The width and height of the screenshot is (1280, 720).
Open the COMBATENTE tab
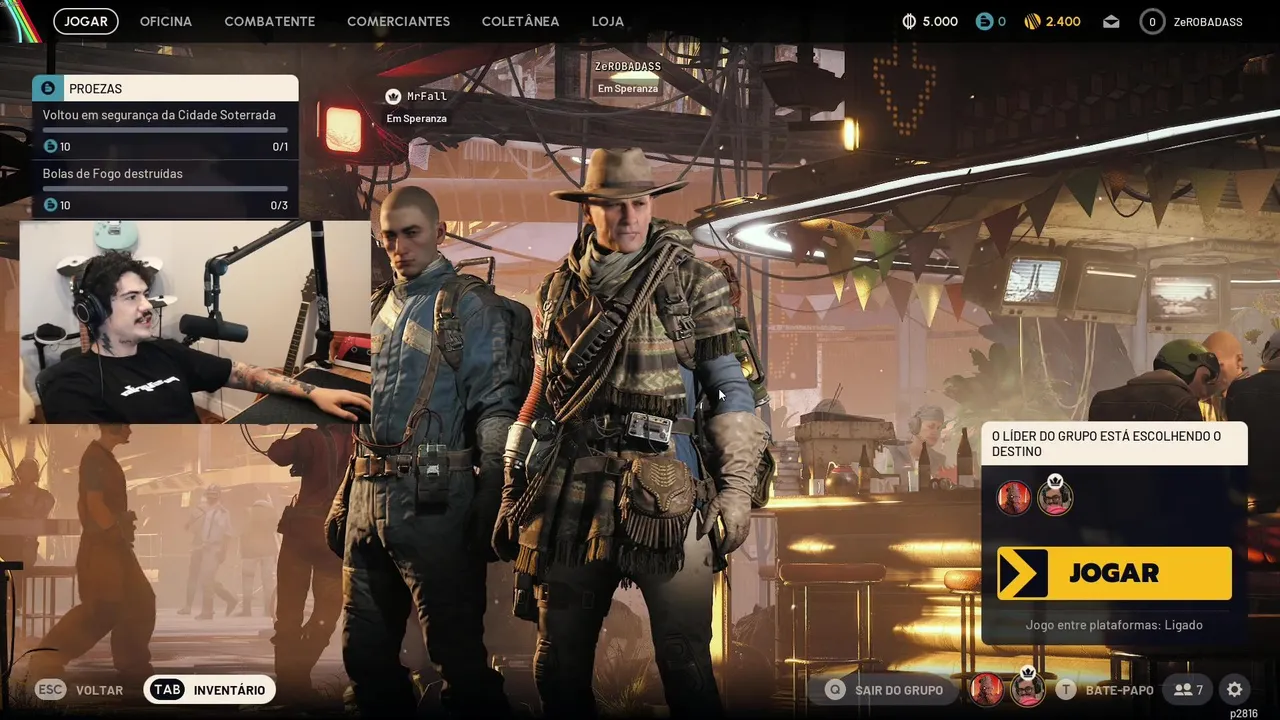click(x=270, y=21)
